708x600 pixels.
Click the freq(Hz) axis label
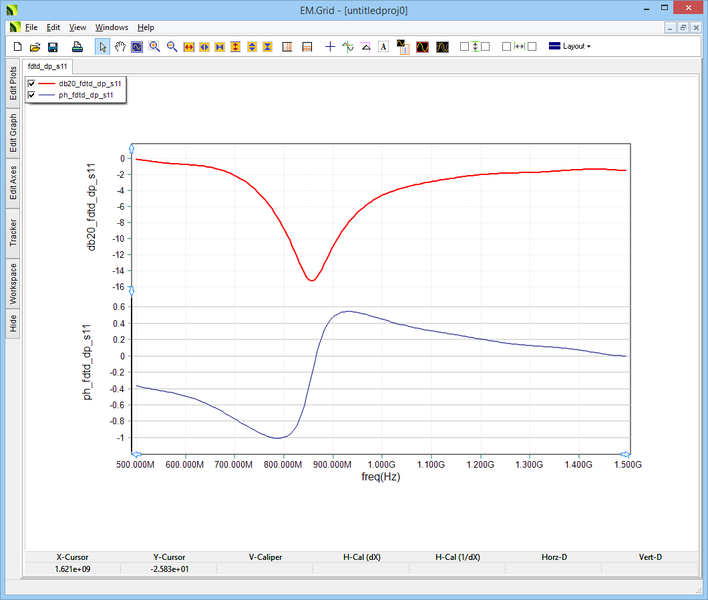click(380, 477)
